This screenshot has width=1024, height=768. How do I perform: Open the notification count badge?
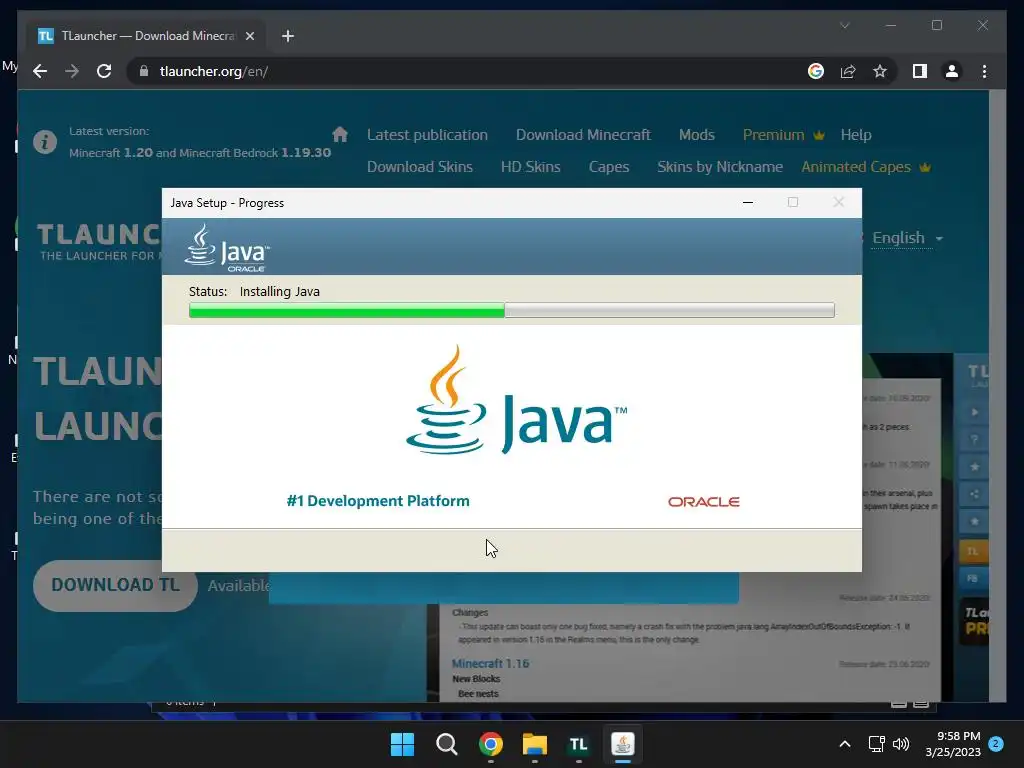click(x=996, y=743)
